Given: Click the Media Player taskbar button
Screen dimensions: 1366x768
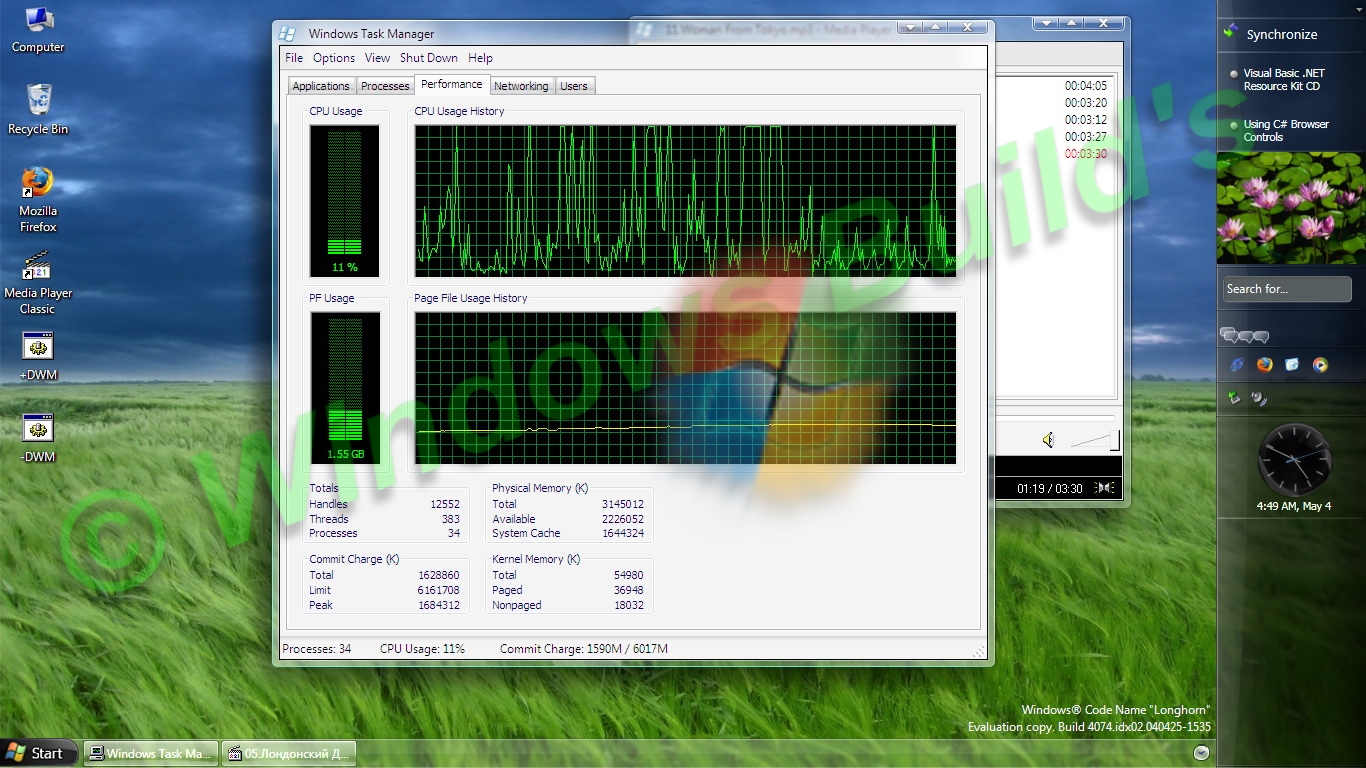Looking at the screenshot, I should click(289, 753).
